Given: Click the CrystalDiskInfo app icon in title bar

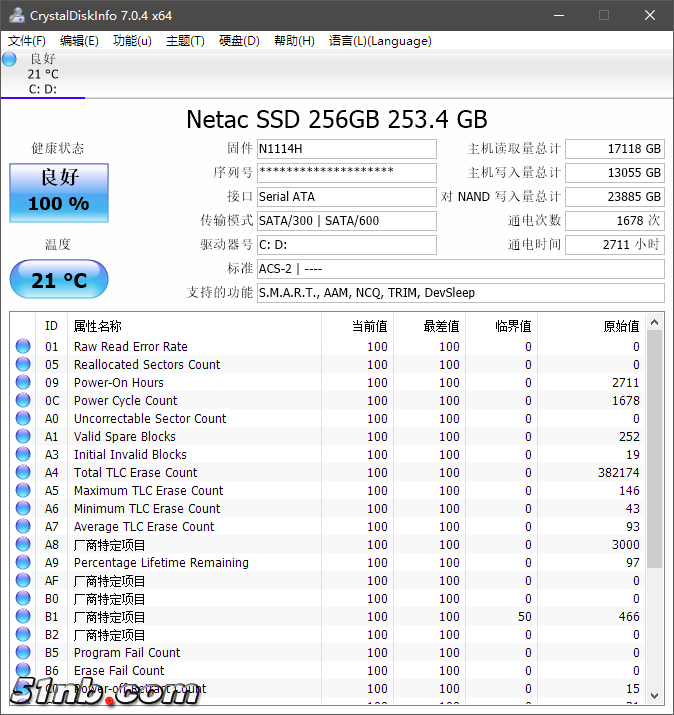Looking at the screenshot, I should pyautogui.click(x=15, y=15).
